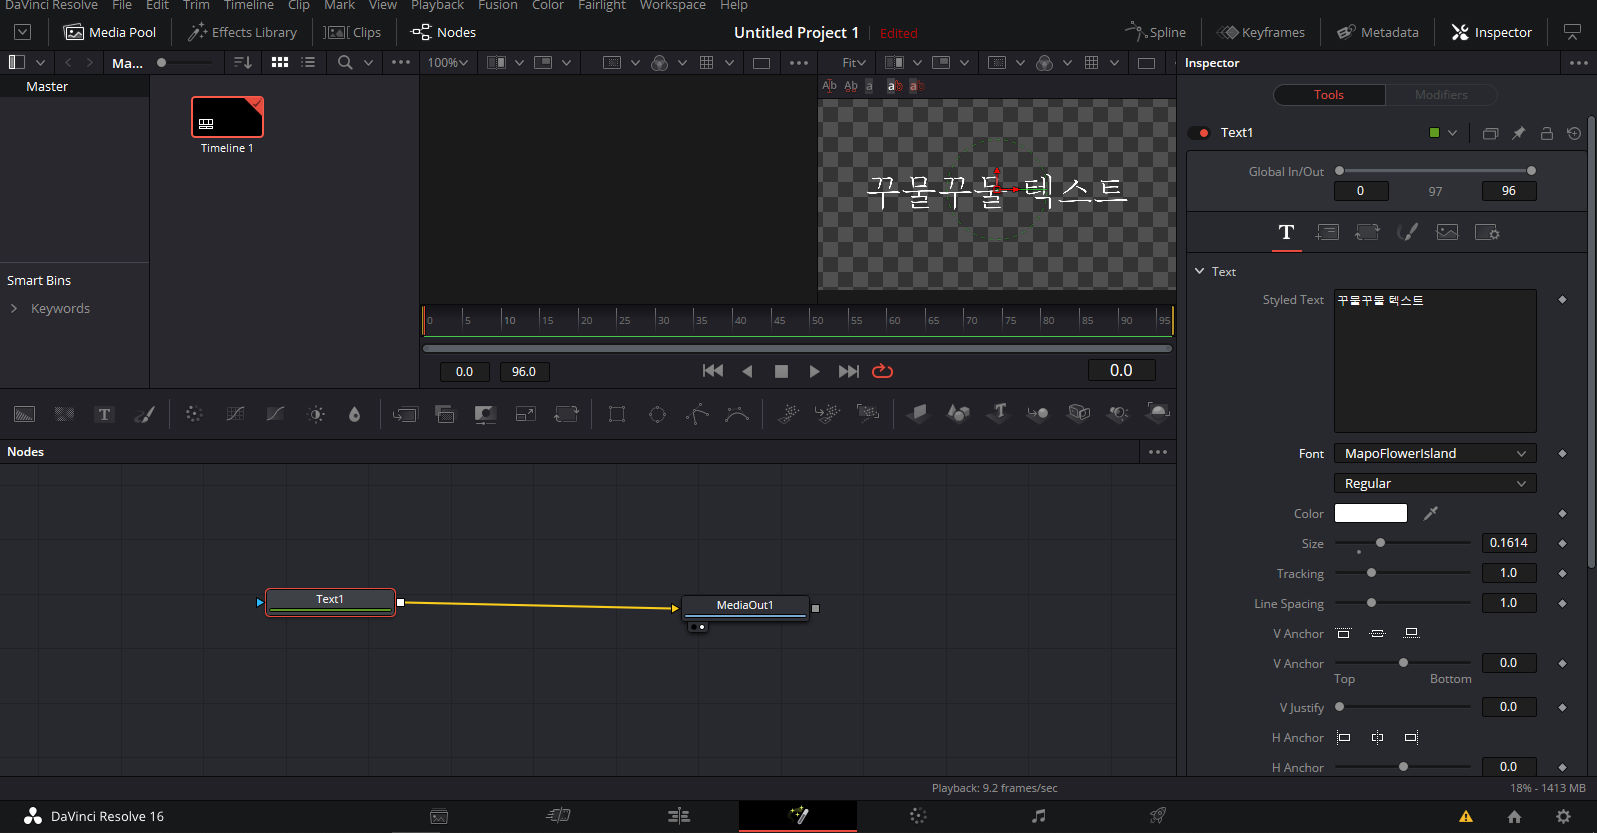Pin the Text1 tool in Inspector

[x=1519, y=133]
